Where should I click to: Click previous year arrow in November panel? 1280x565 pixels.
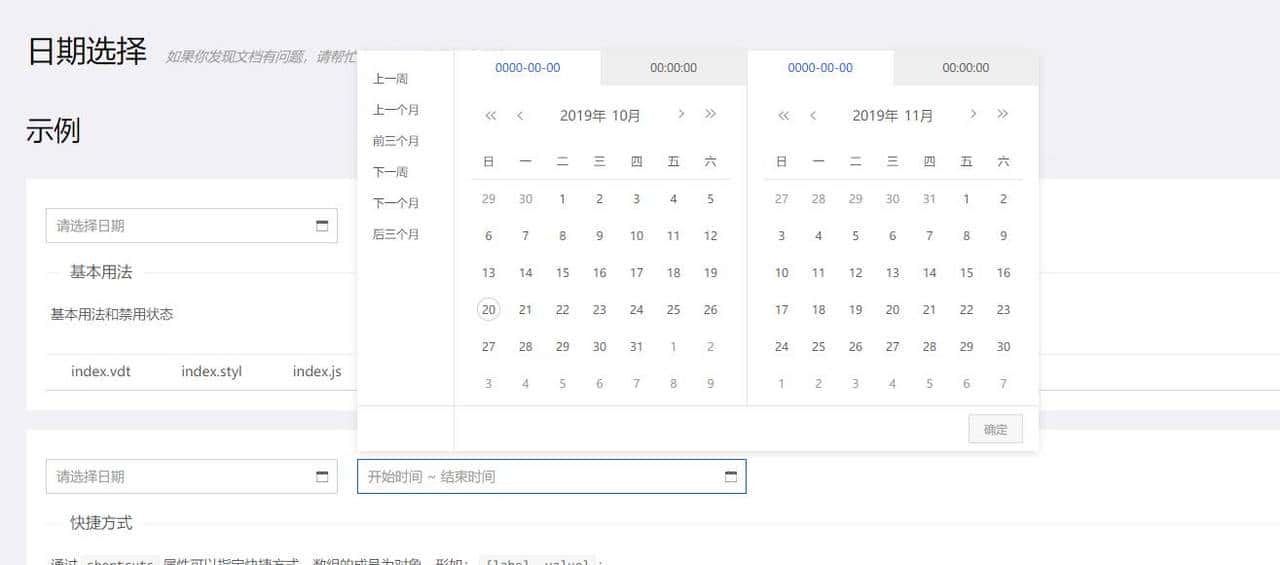point(783,115)
